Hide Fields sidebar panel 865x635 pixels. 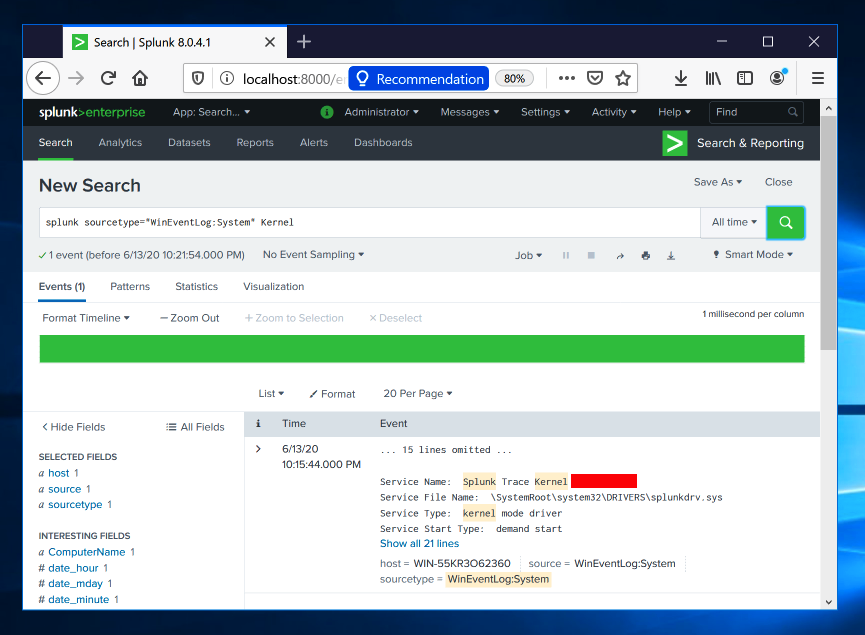[x=73, y=427]
